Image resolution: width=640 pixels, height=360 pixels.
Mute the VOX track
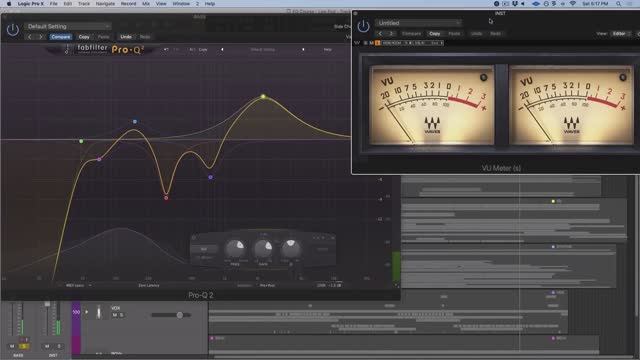pos(115,315)
